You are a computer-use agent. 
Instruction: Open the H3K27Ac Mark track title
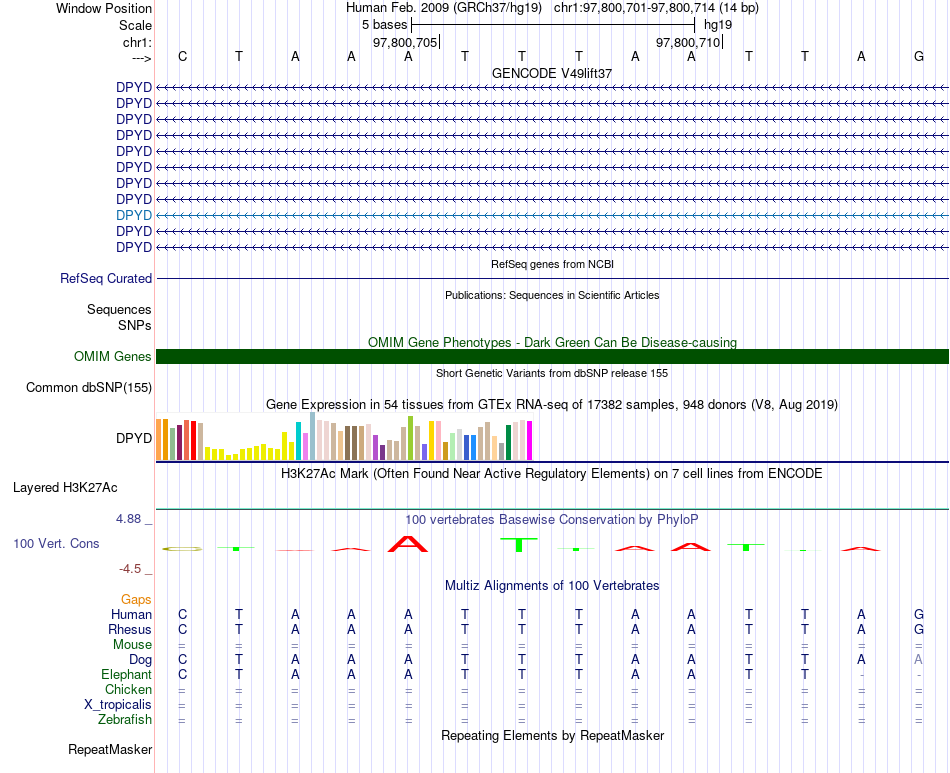(x=552, y=474)
